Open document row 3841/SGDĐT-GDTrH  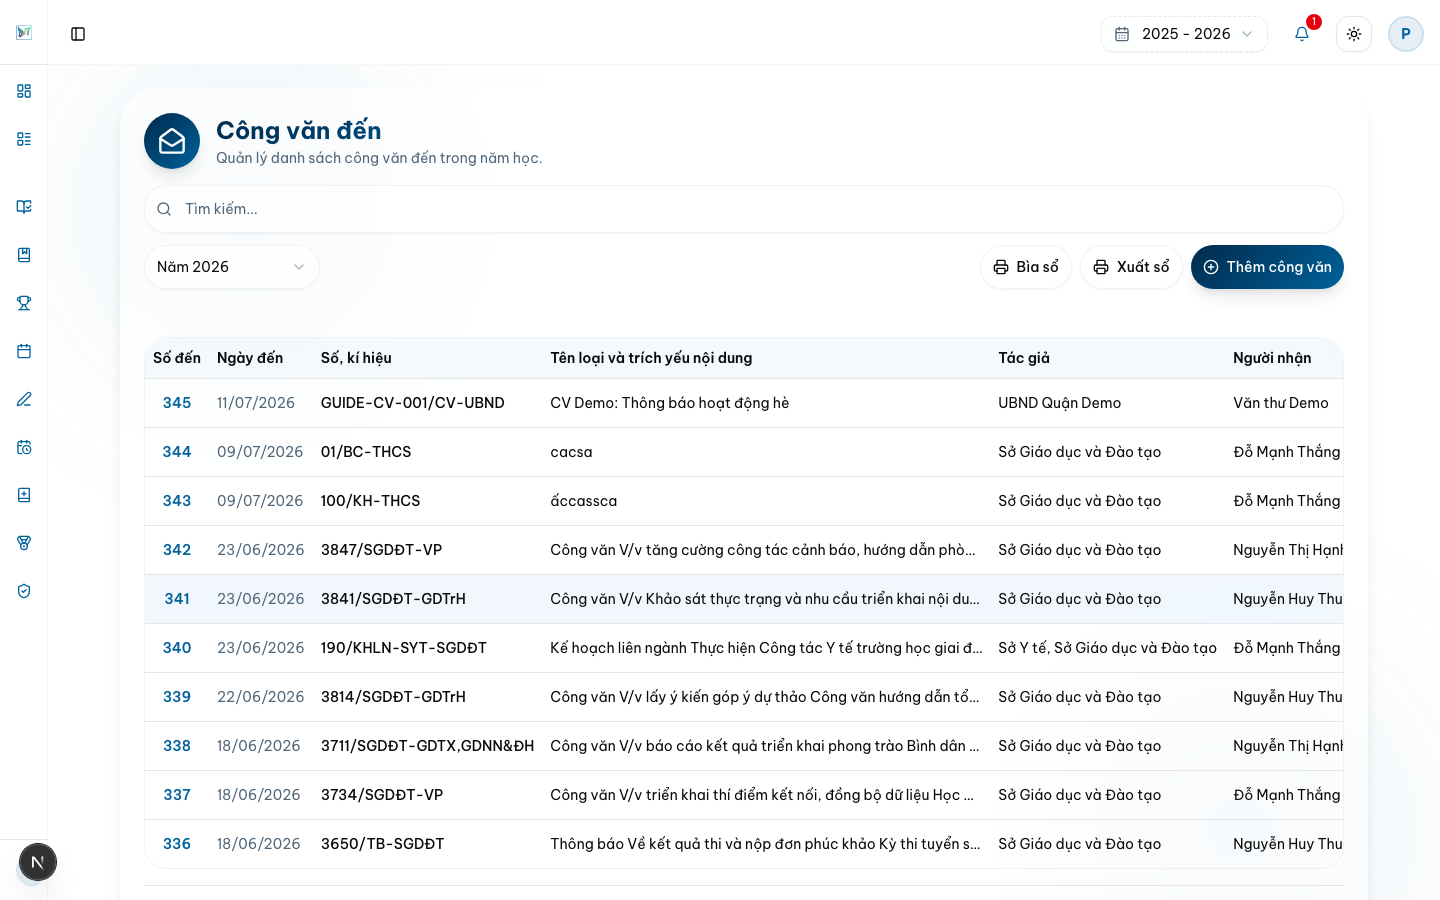pyautogui.click(x=744, y=599)
